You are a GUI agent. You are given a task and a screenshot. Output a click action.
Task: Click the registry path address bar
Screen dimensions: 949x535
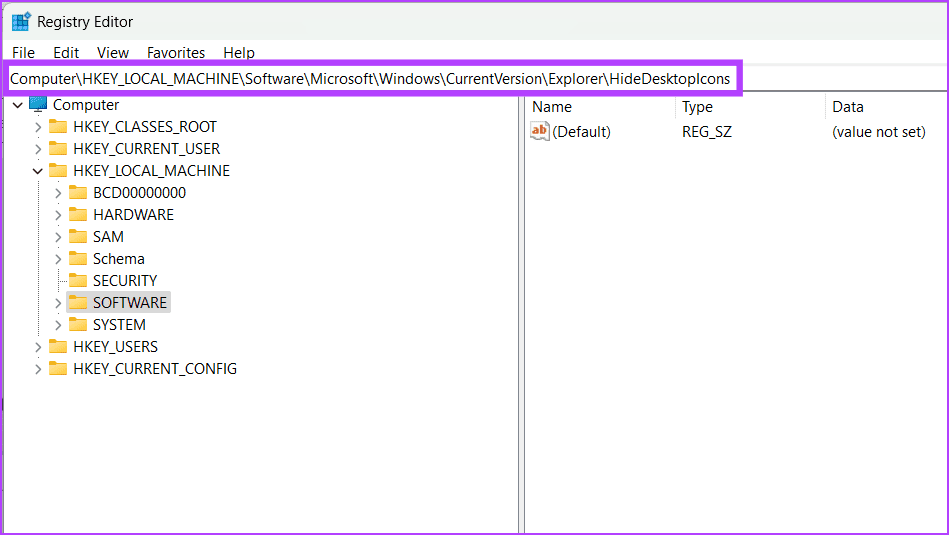click(x=372, y=79)
